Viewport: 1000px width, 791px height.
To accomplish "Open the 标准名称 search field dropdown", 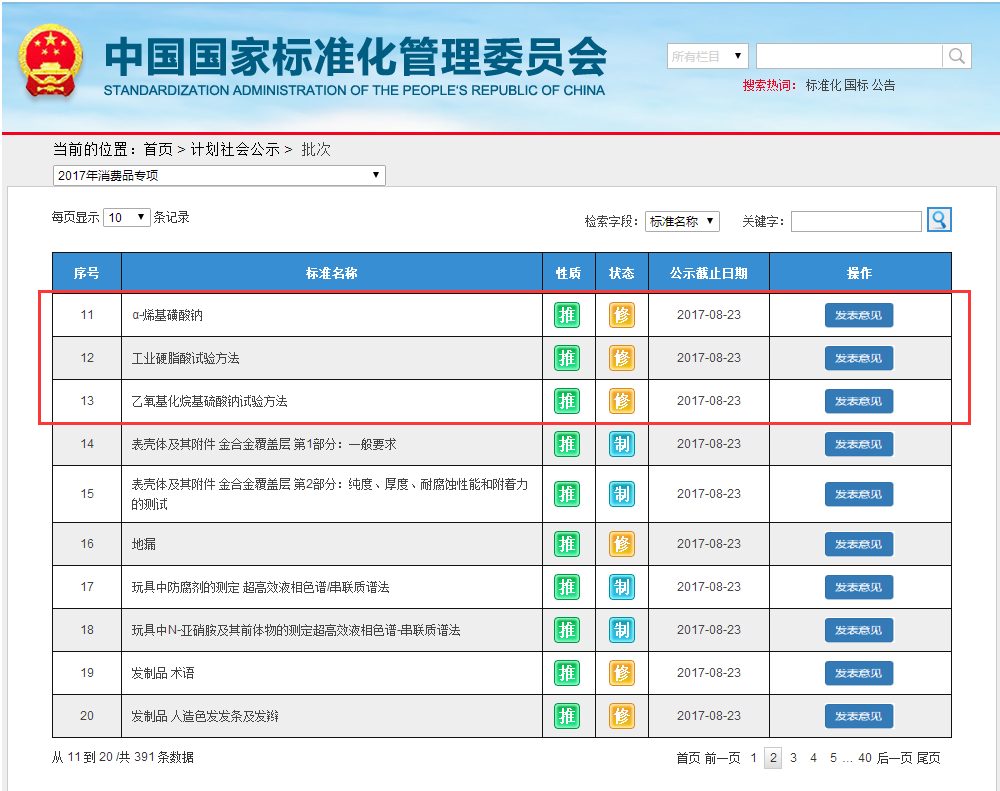I will click(682, 221).
